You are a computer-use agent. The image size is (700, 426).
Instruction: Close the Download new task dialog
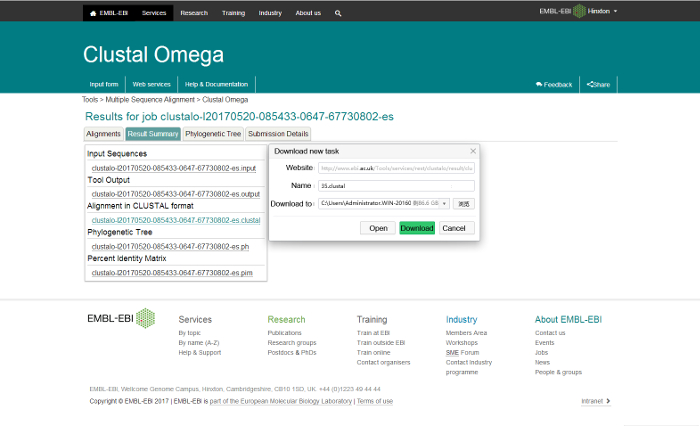tap(473, 151)
